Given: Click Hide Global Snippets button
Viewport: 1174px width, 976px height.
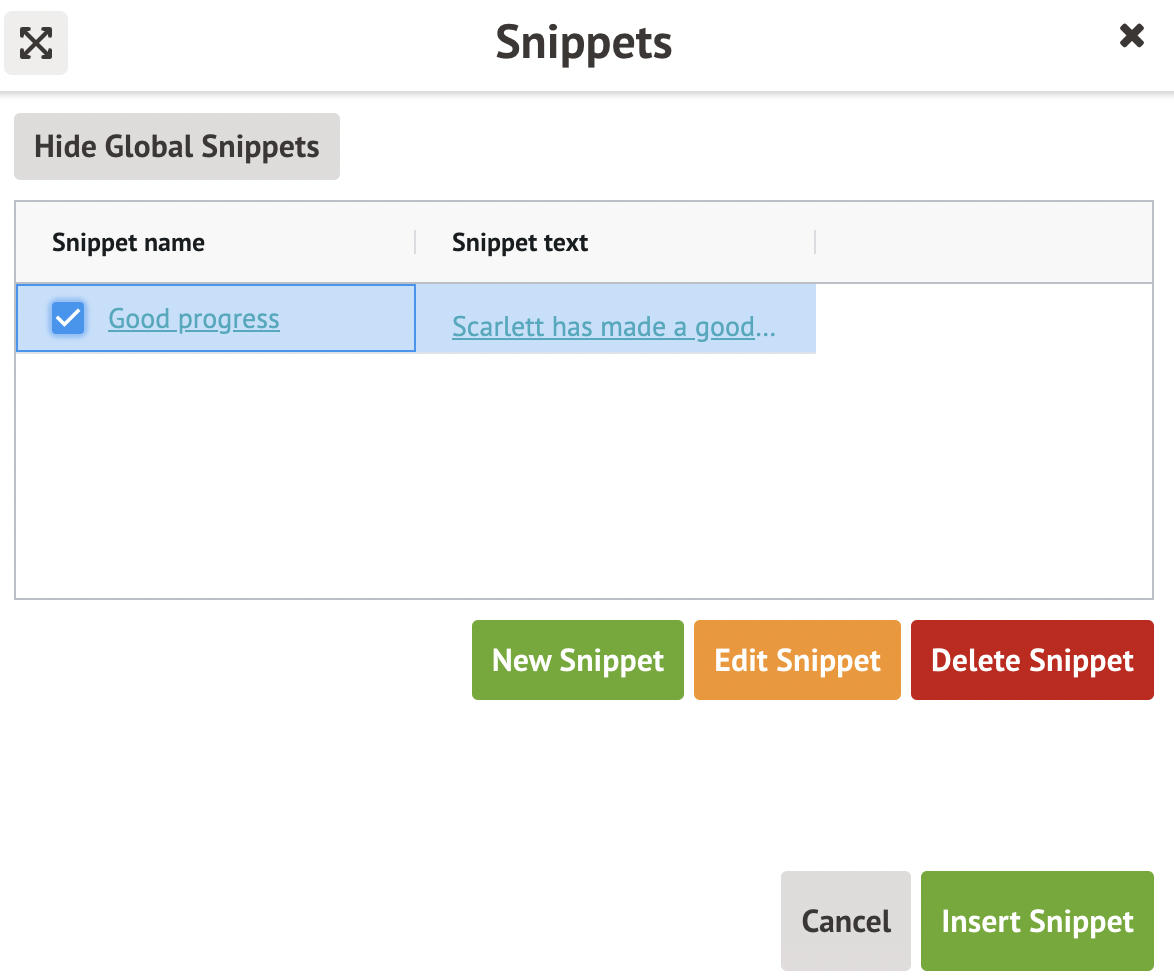Looking at the screenshot, I should pyautogui.click(x=177, y=147).
